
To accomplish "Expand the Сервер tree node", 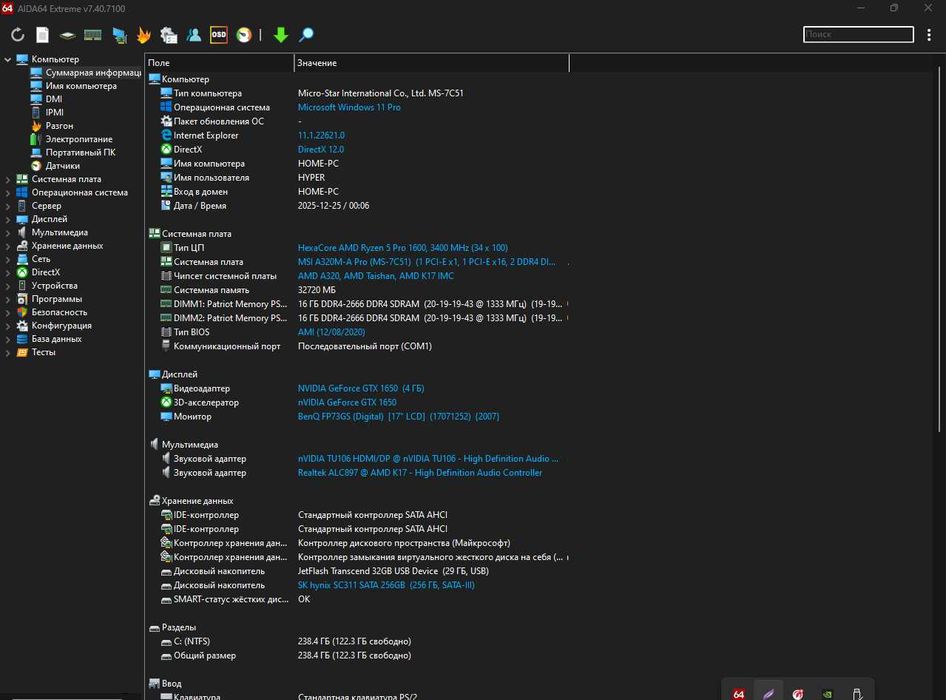I will pyautogui.click(x=7, y=206).
